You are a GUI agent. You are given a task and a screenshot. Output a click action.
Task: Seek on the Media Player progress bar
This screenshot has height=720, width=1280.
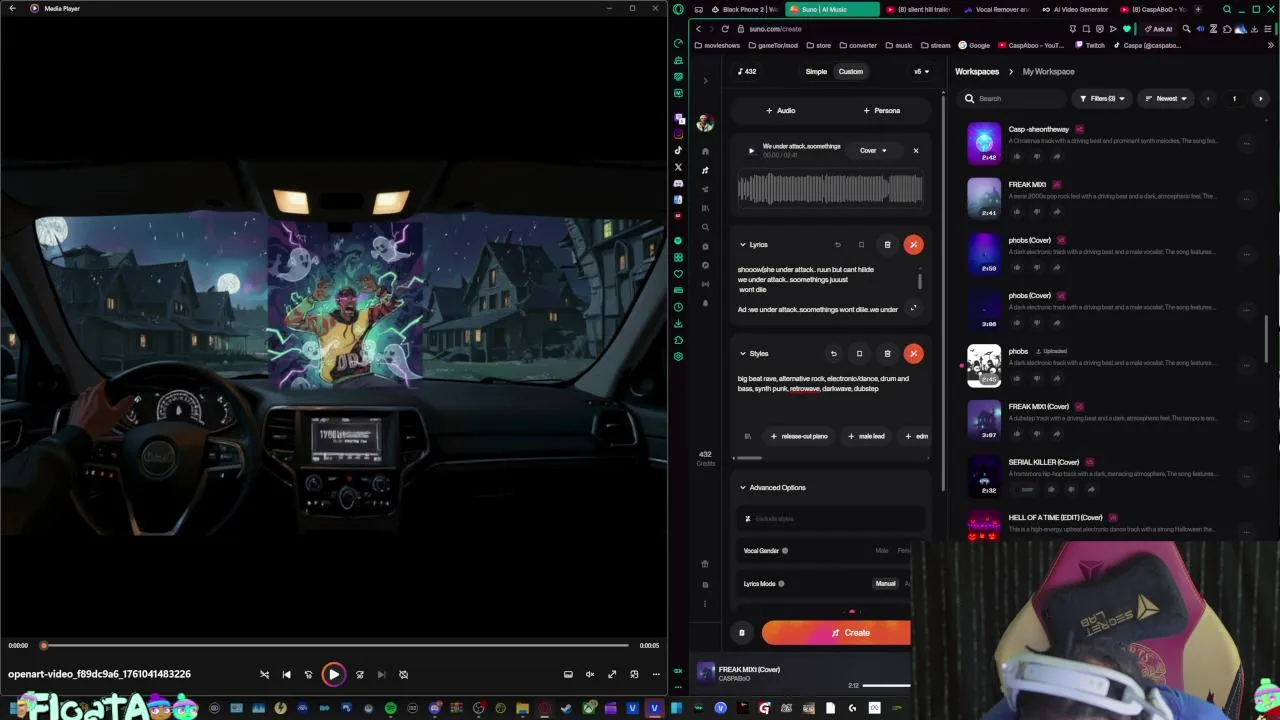click(x=336, y=645)
